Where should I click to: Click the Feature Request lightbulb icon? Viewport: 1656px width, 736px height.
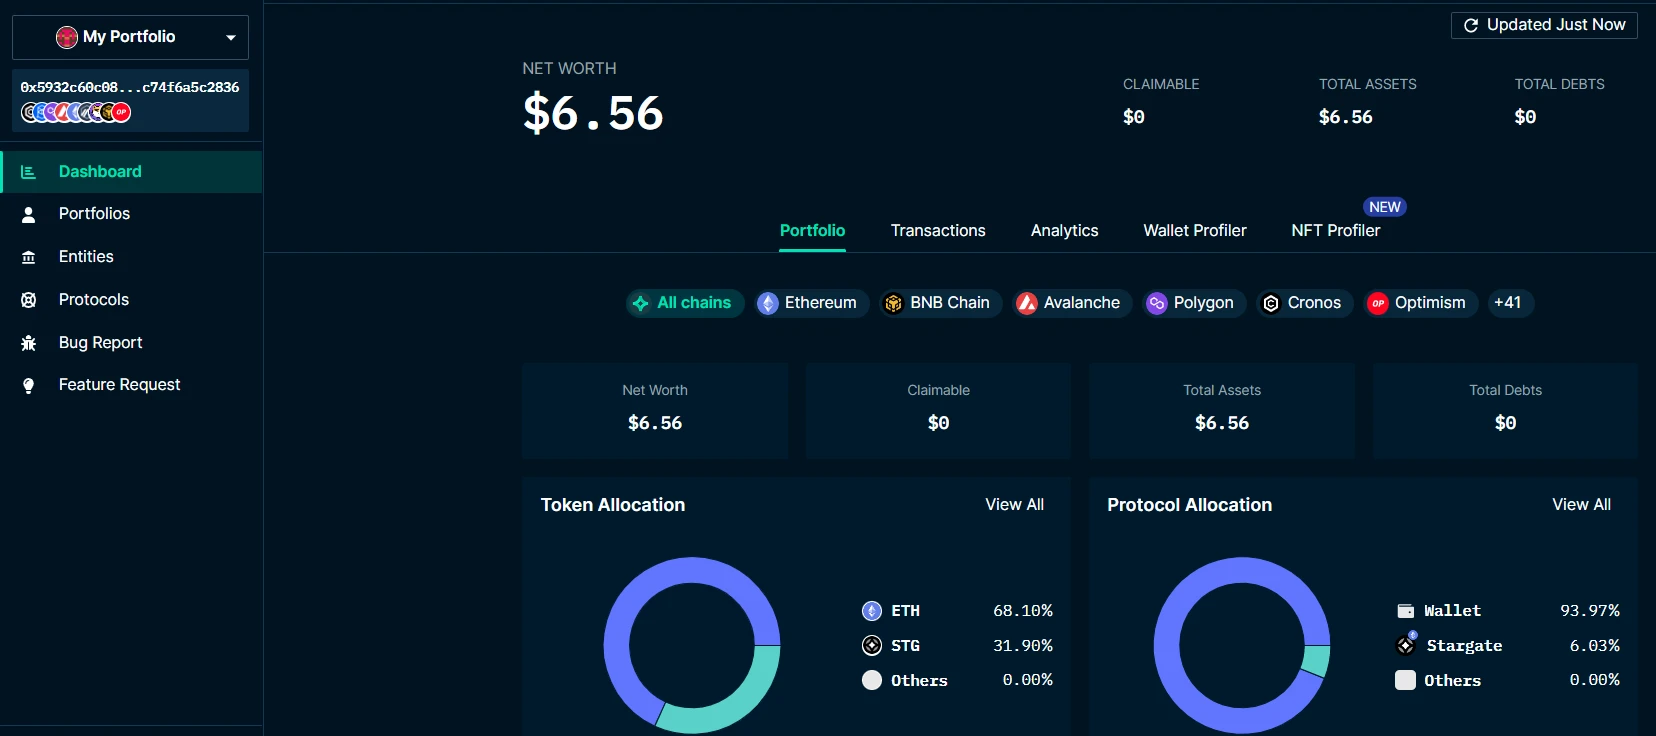pyautogui.click(x=28, y=386)
